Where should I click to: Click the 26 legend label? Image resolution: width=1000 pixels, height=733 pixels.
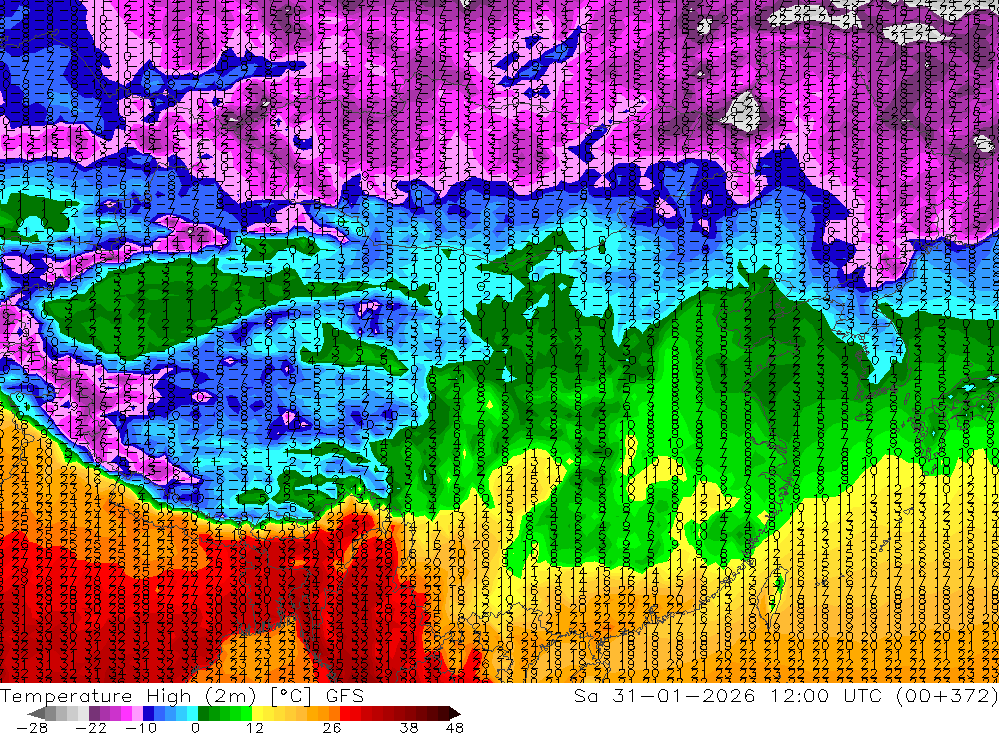click(332, 727)
